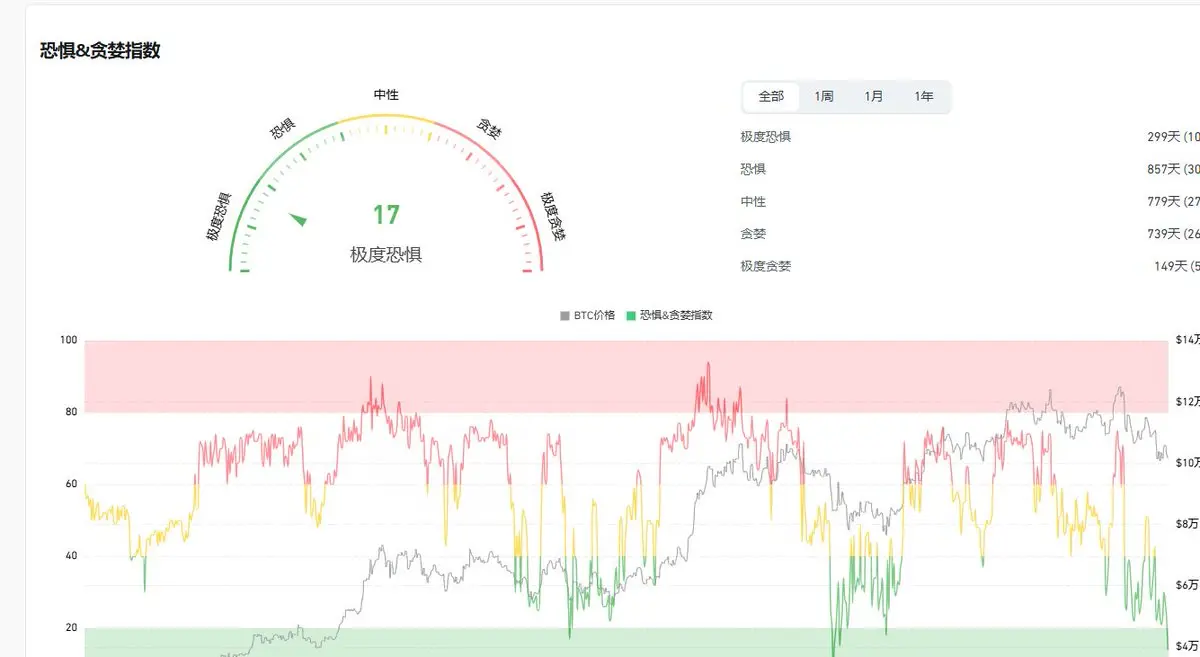Click the $14万 price axis label
This screenshot has width=1200, height=657.
point(1187,341)
